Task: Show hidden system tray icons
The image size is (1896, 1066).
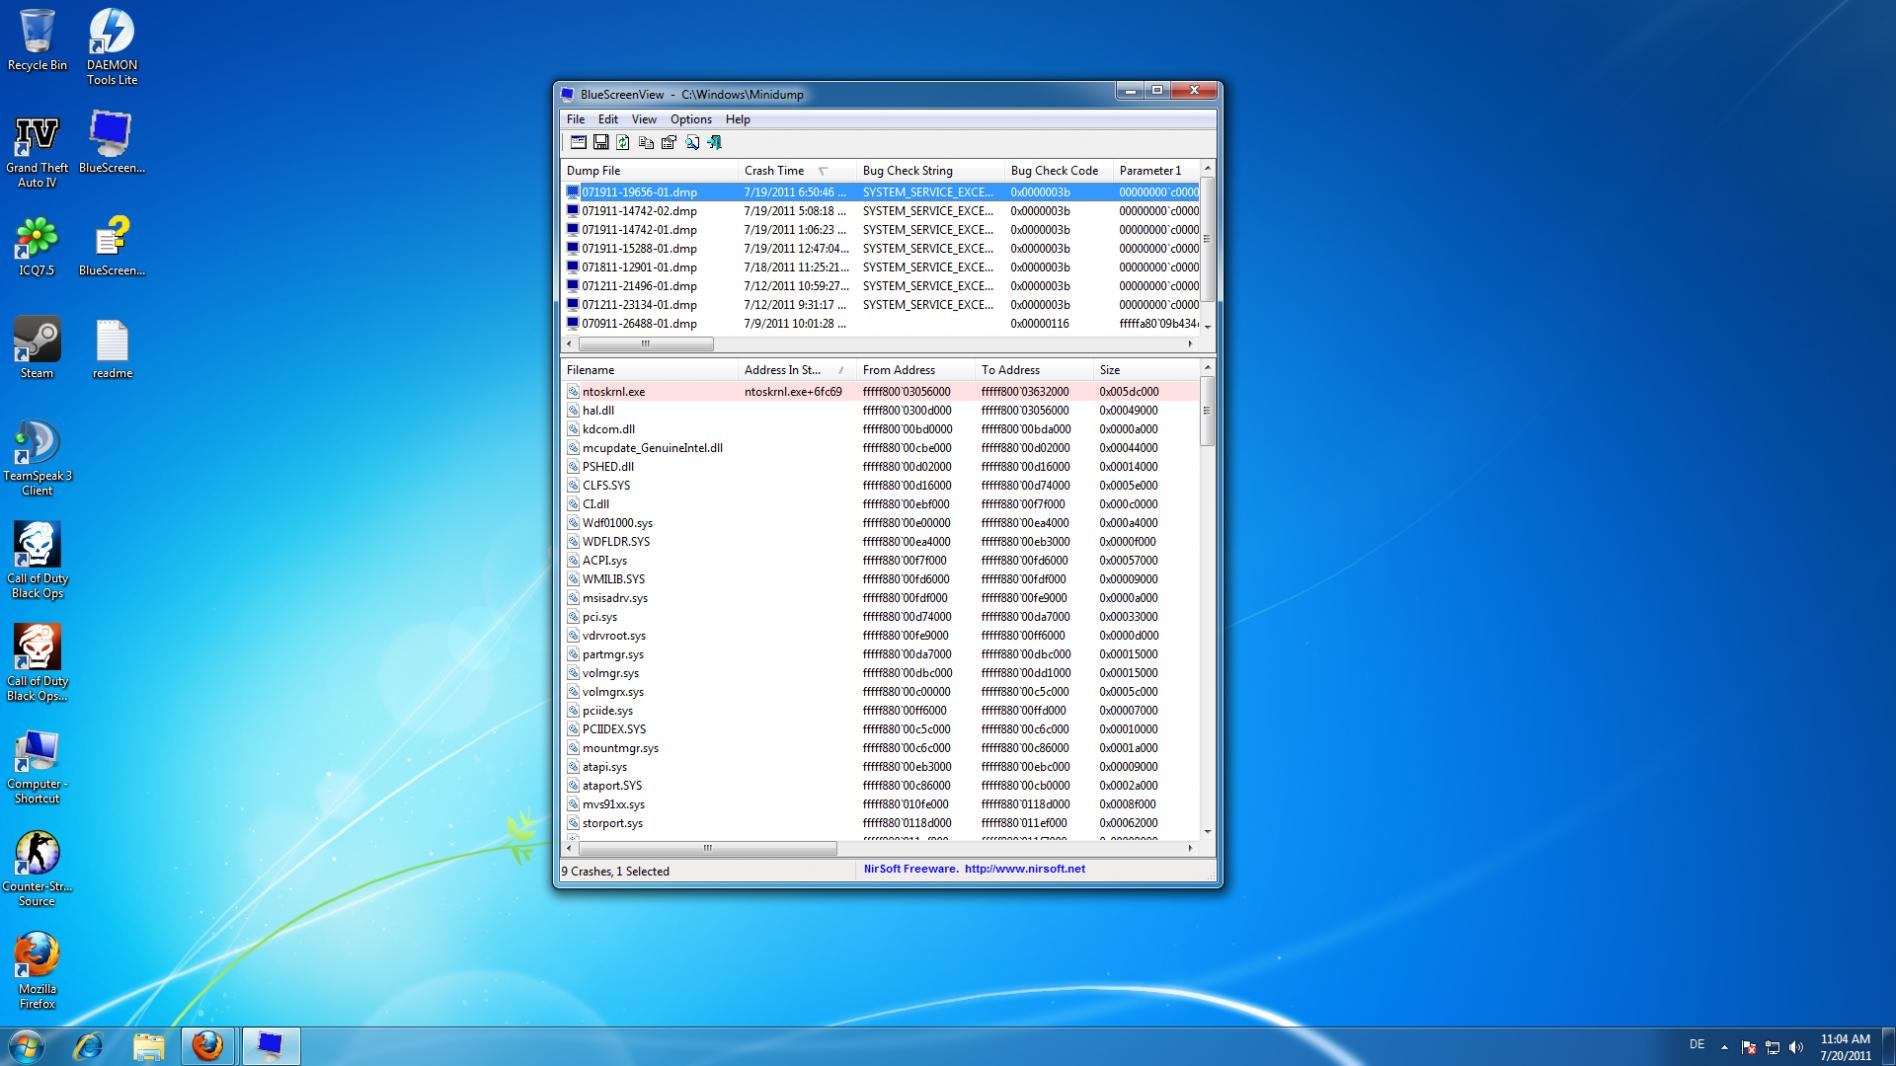Action: tap(1724, 1047)
